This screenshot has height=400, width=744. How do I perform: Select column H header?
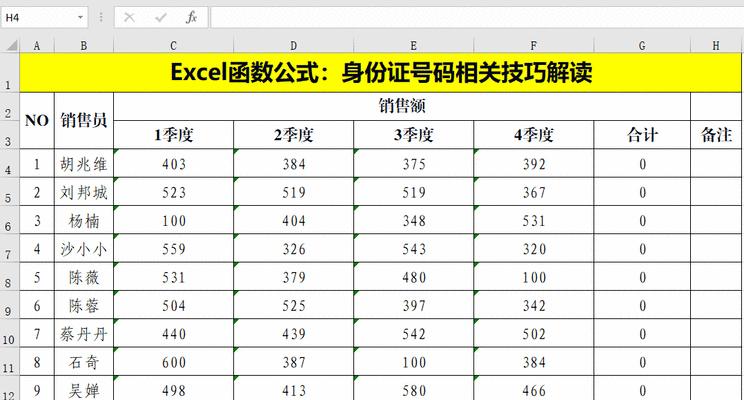point(716,46)
